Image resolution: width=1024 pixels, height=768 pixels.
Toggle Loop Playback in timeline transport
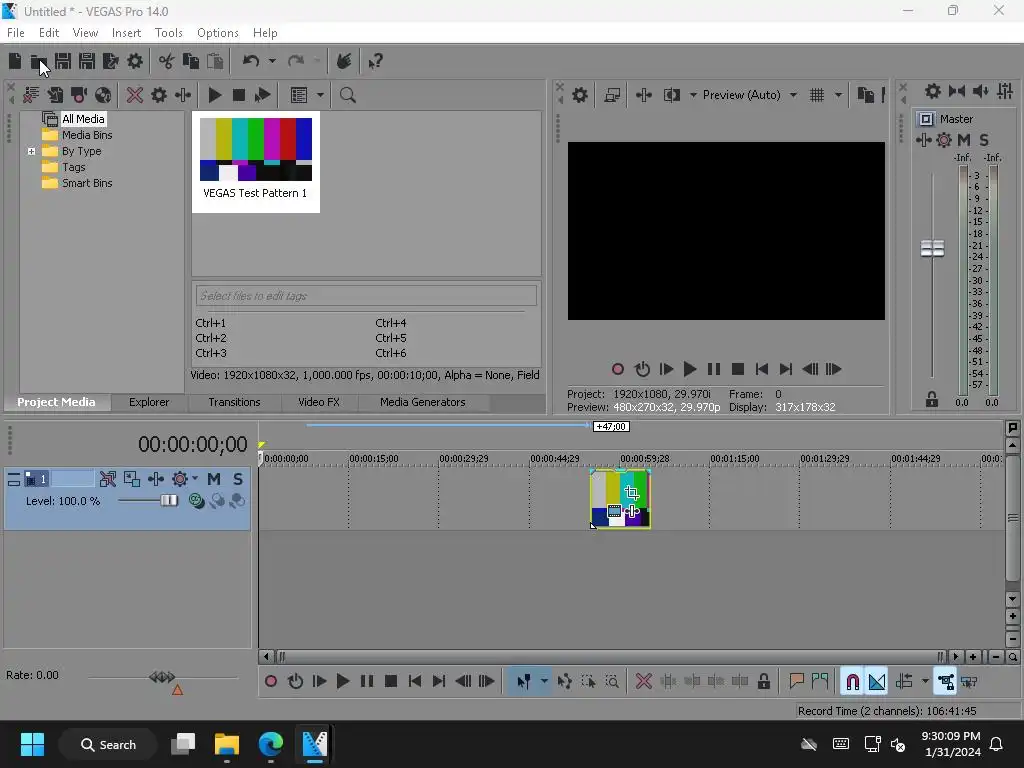click(x=295, y=682)
